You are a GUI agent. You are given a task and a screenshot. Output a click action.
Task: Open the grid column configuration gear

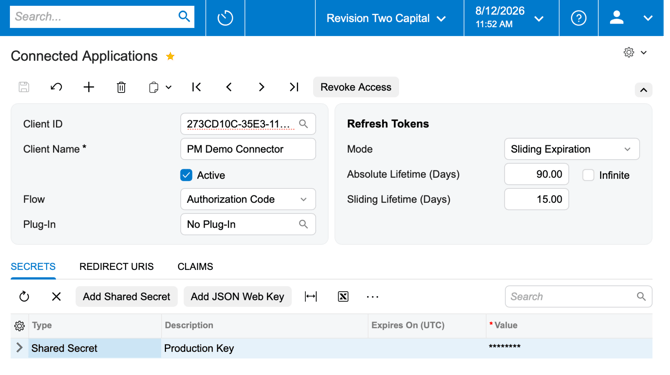pos(19,326)
